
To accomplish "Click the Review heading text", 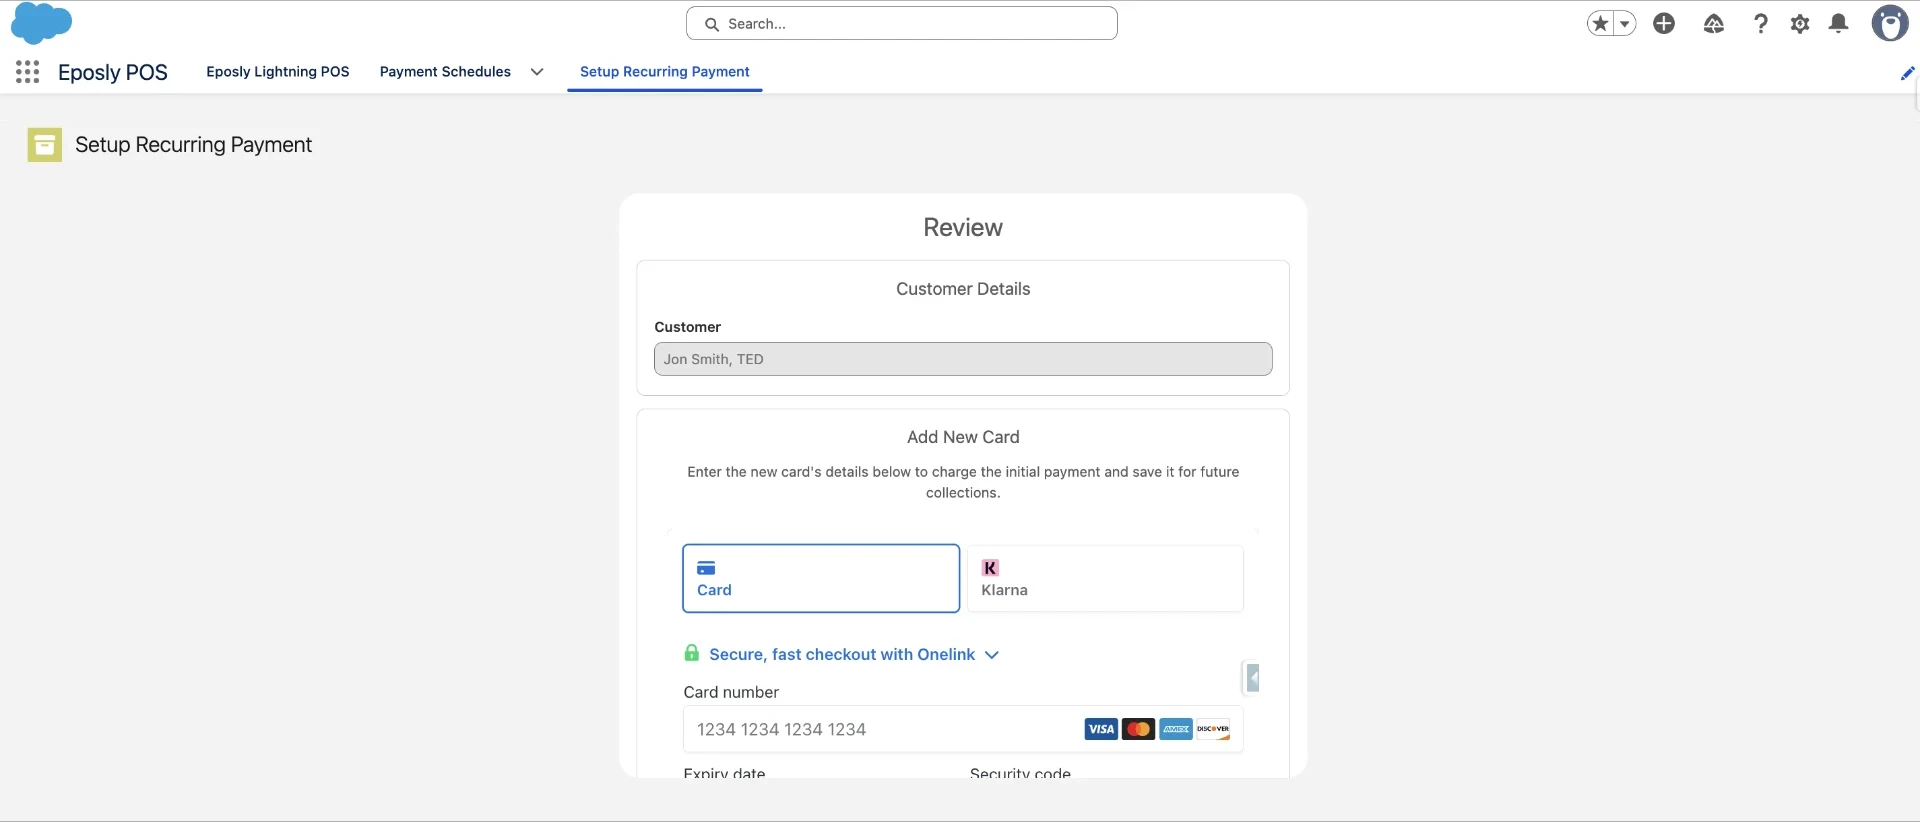I will [x=963, y=227].
